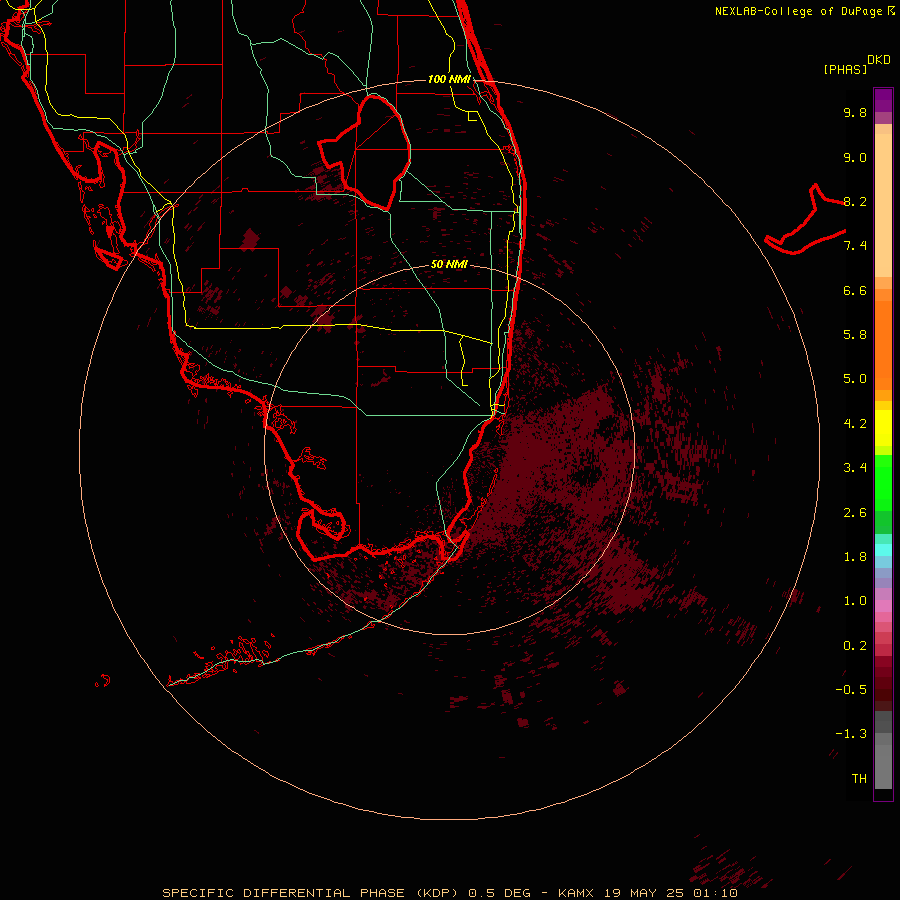Screen dimensions: 900x900
Task: Click the 1.0 value on the color scale
Action: pos(855,601)
